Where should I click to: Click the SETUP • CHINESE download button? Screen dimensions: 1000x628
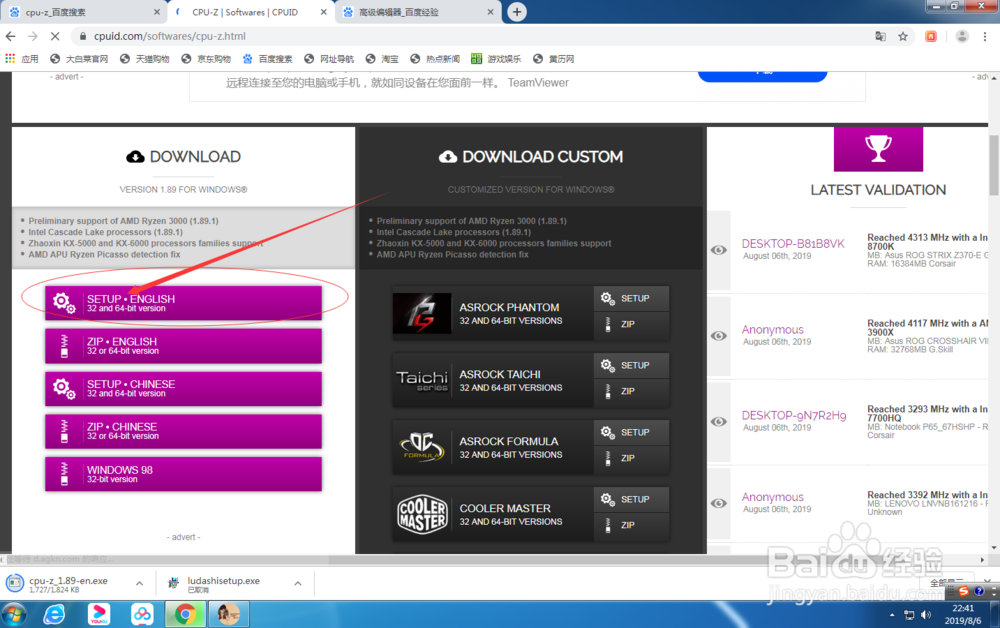(x=183, y=388)
